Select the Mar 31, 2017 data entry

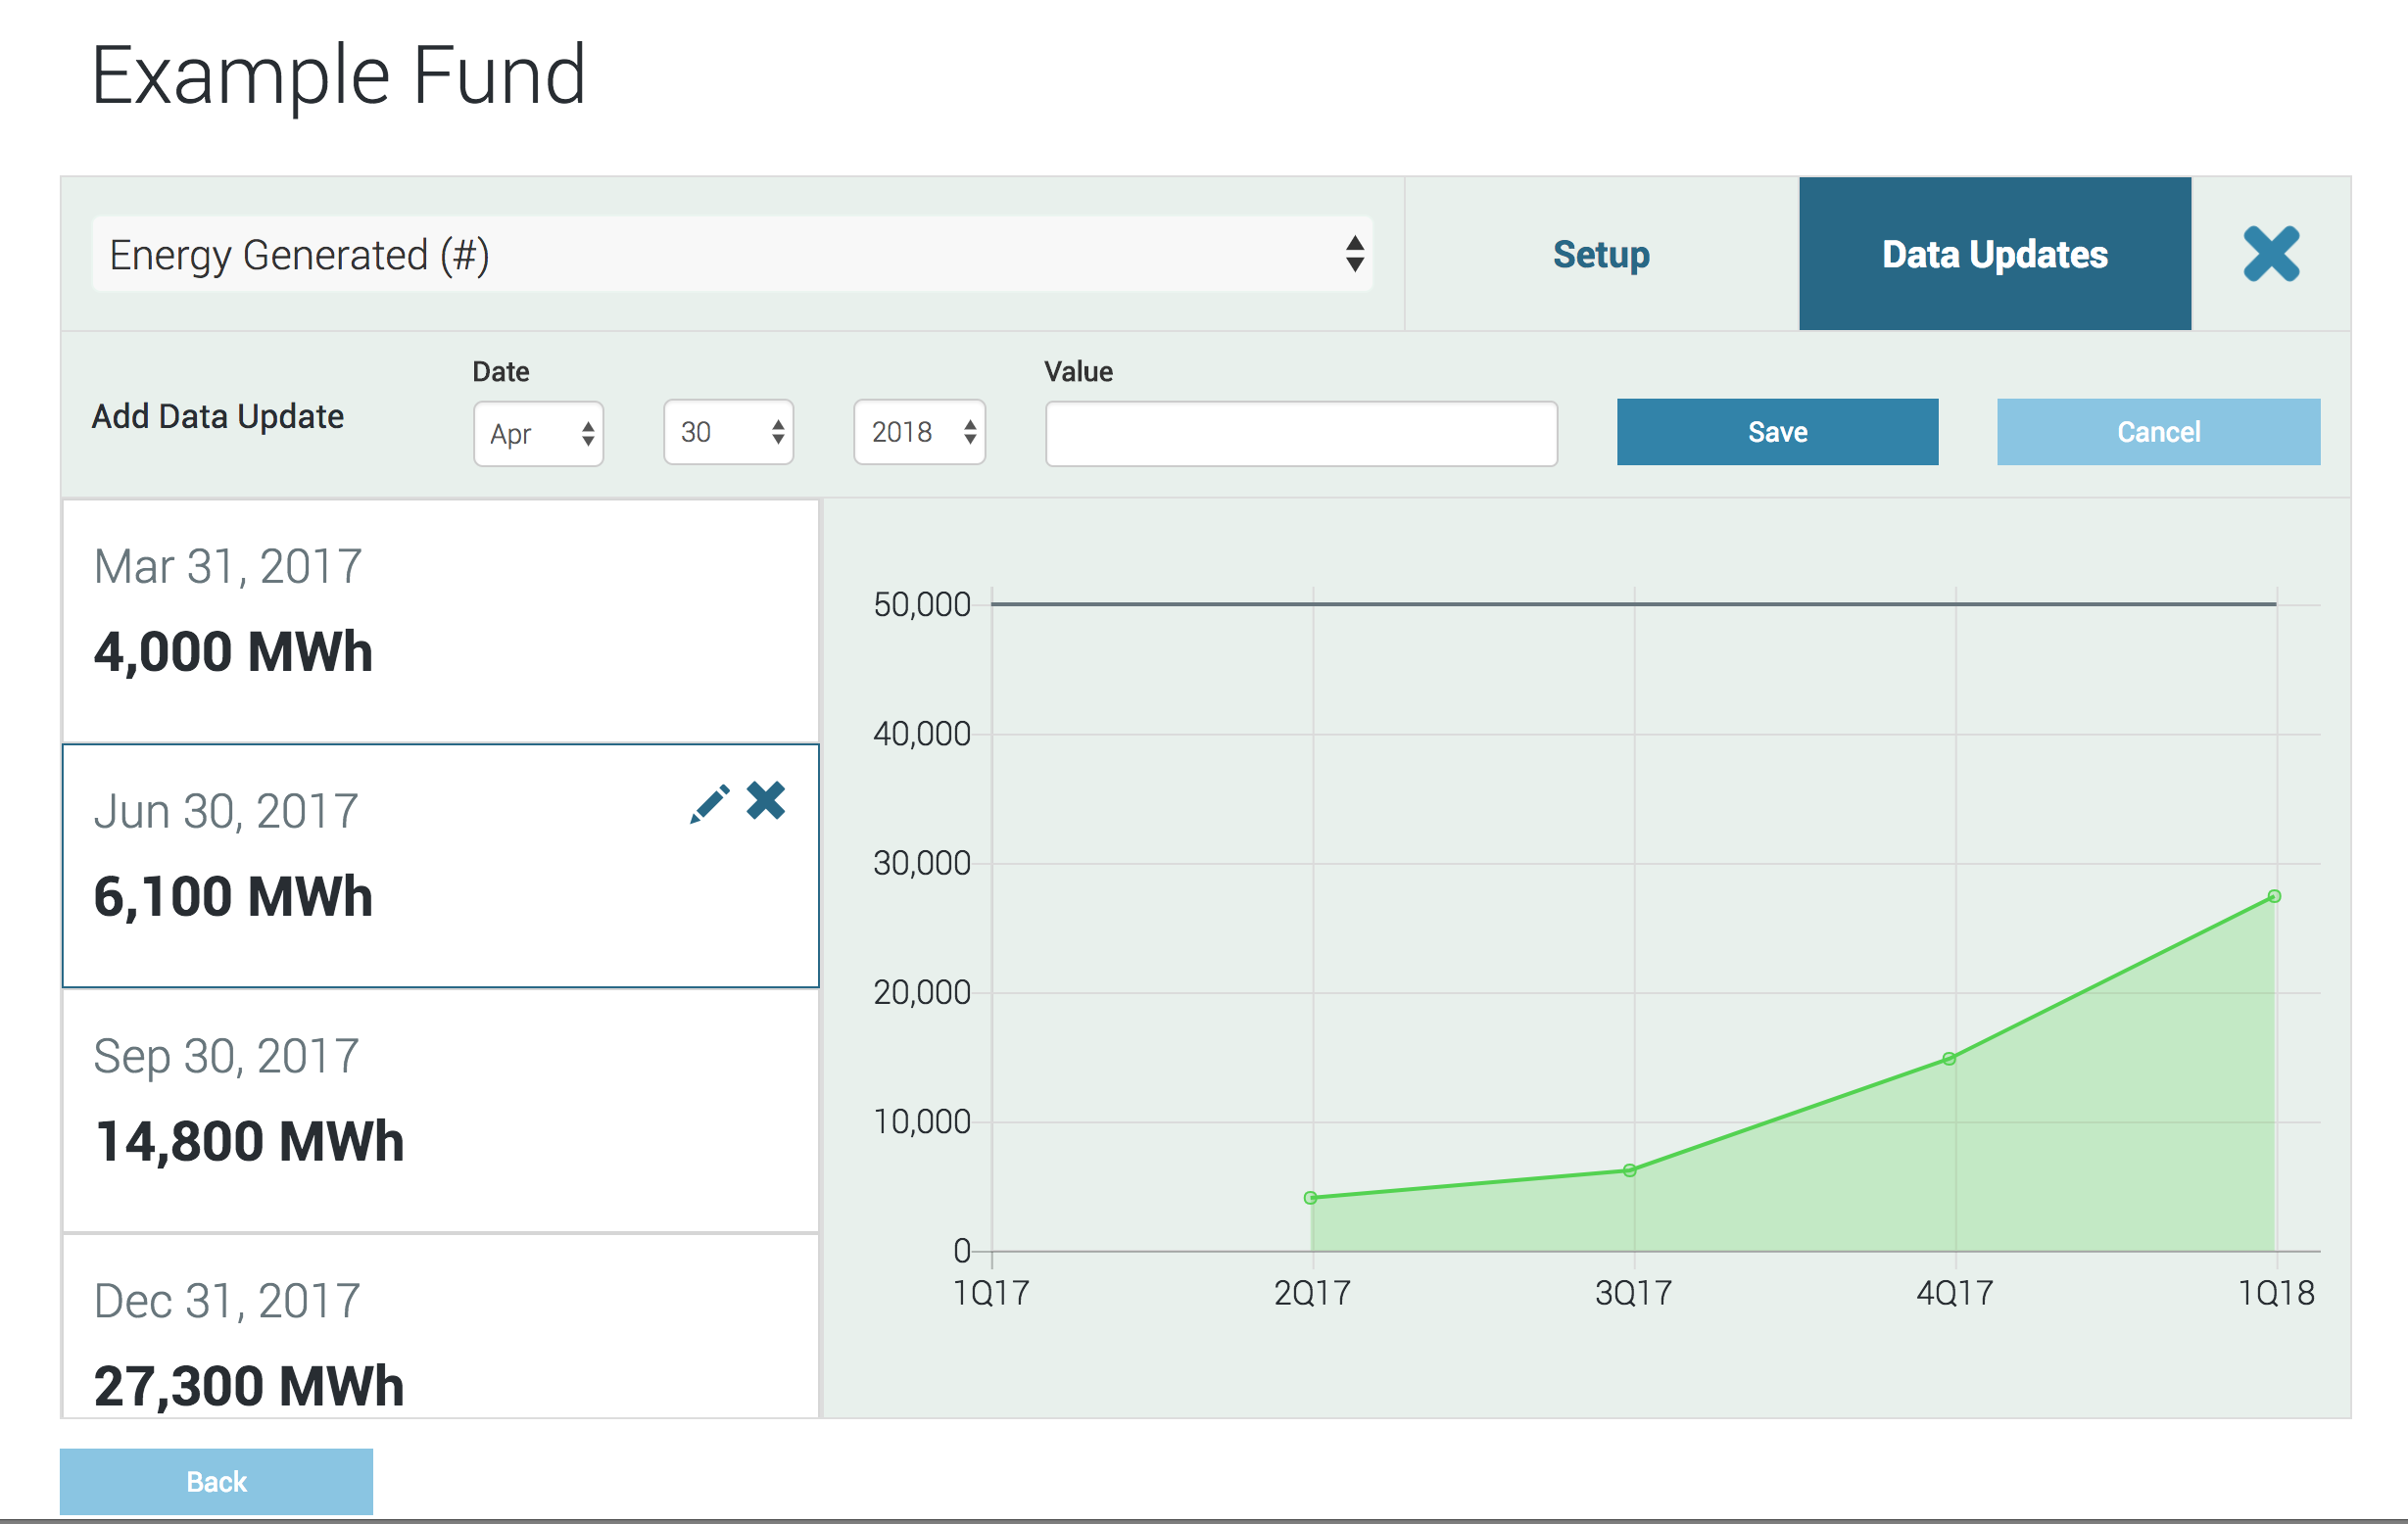point(440,620)
